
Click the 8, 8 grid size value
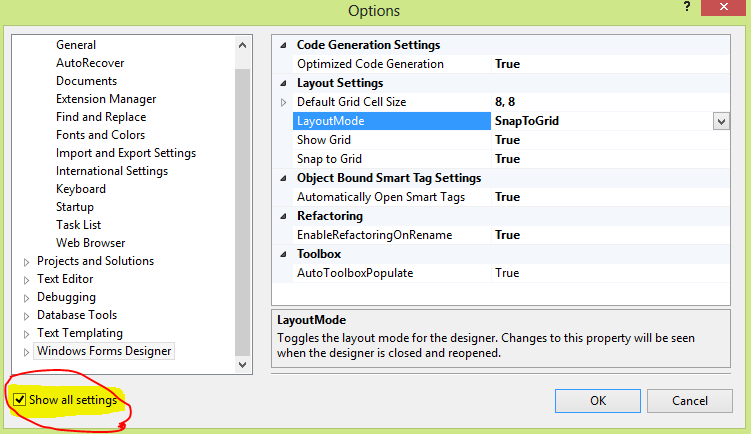[x=505, y=102]
